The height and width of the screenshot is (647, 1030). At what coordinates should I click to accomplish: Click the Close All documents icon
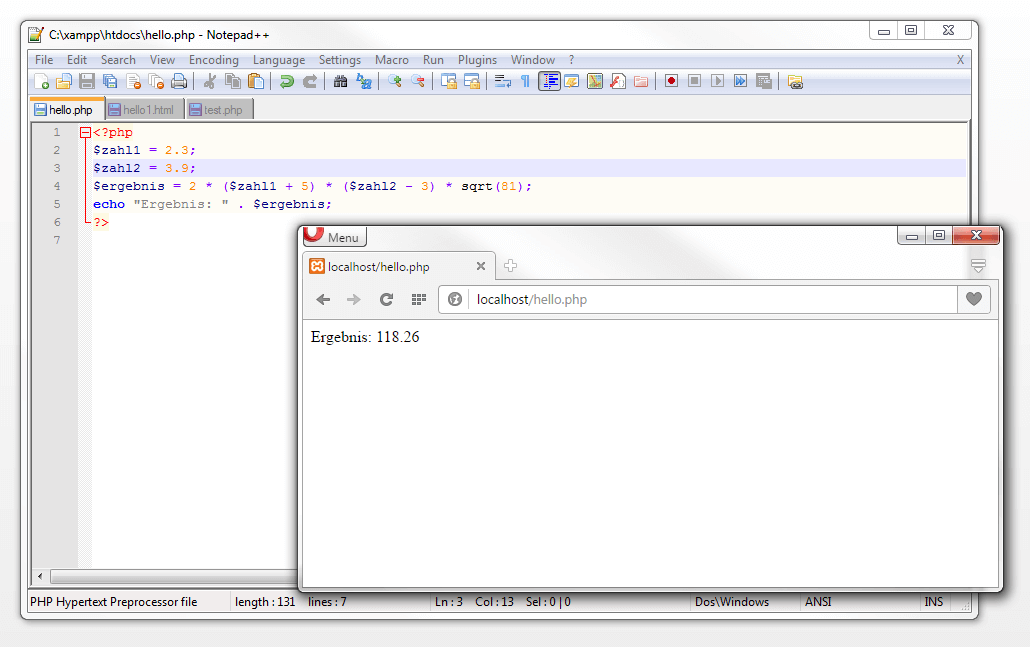(156, 81)
